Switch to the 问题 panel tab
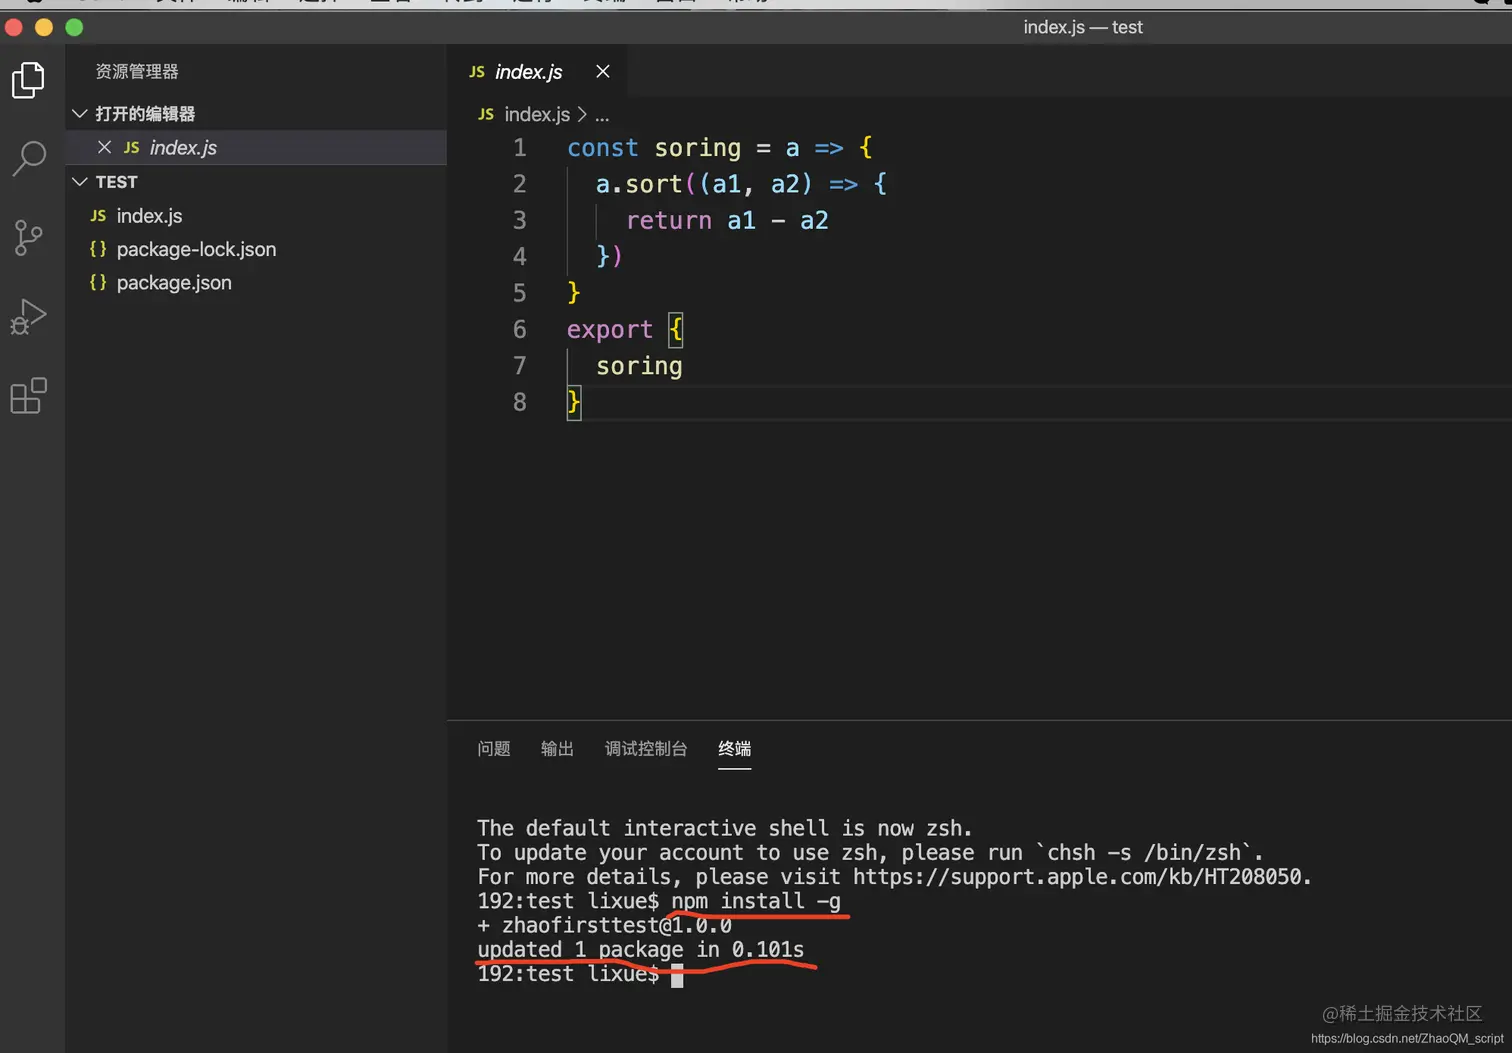 [494, 749]
